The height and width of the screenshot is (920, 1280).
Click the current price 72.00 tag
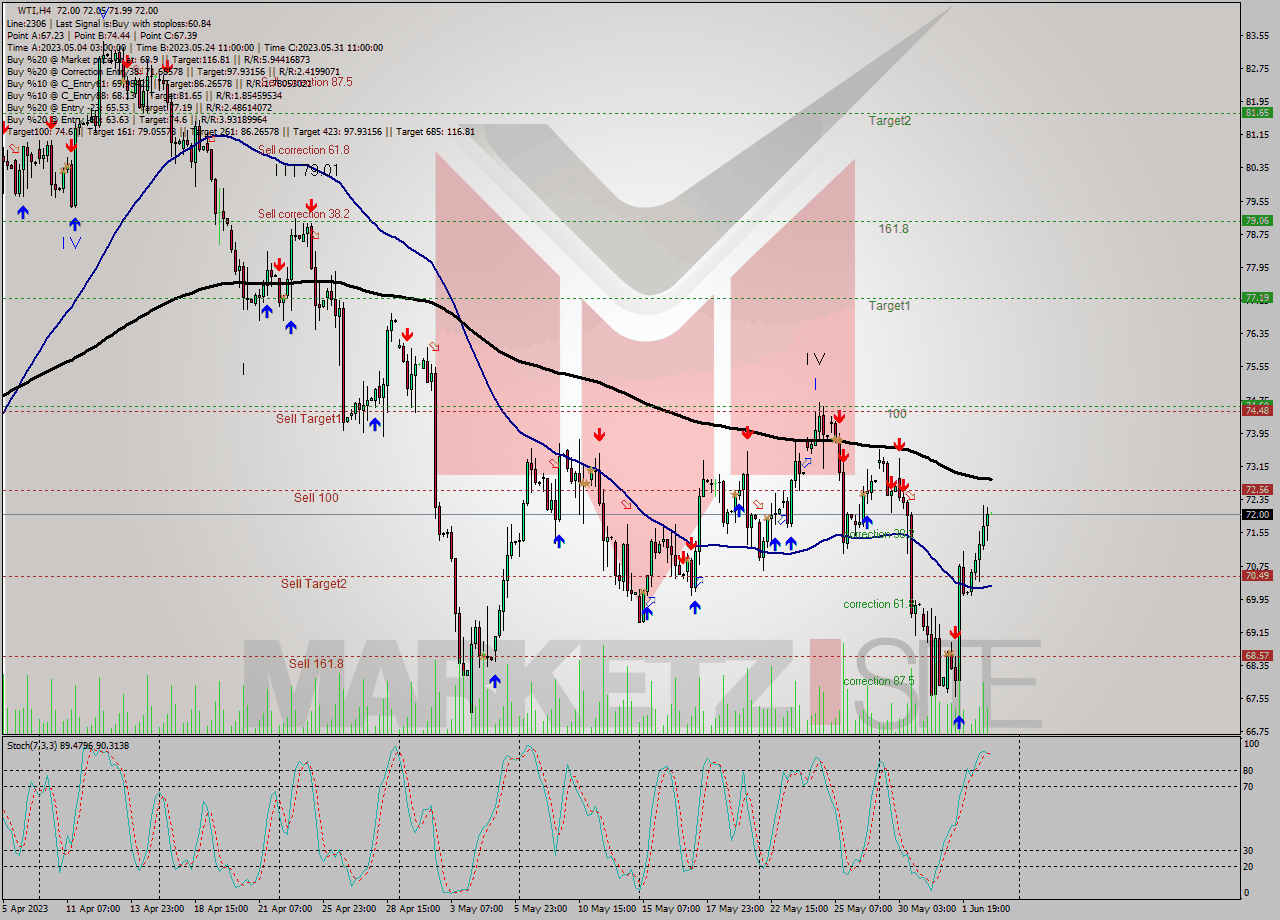[x=1256, y=514]
